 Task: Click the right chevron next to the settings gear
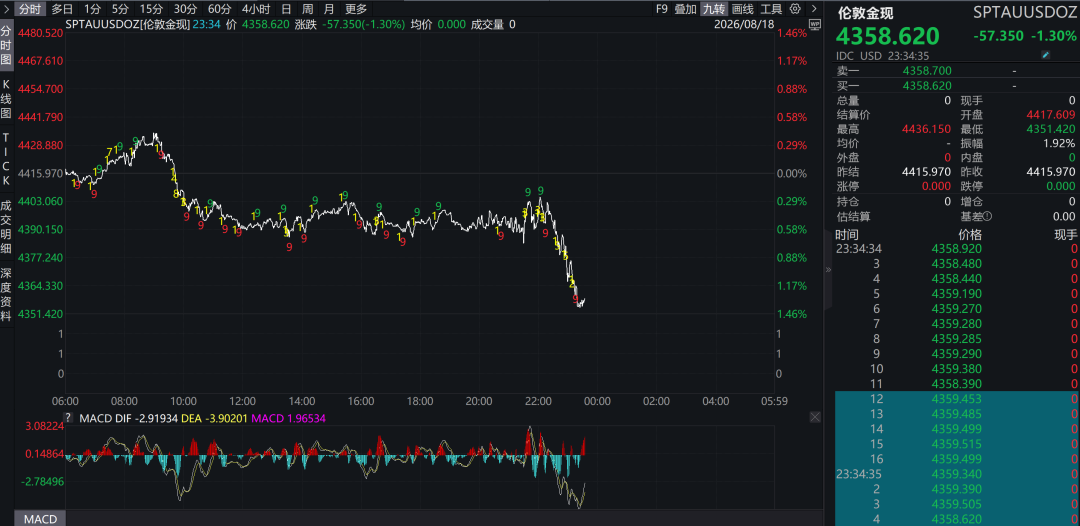click(813, 9)
